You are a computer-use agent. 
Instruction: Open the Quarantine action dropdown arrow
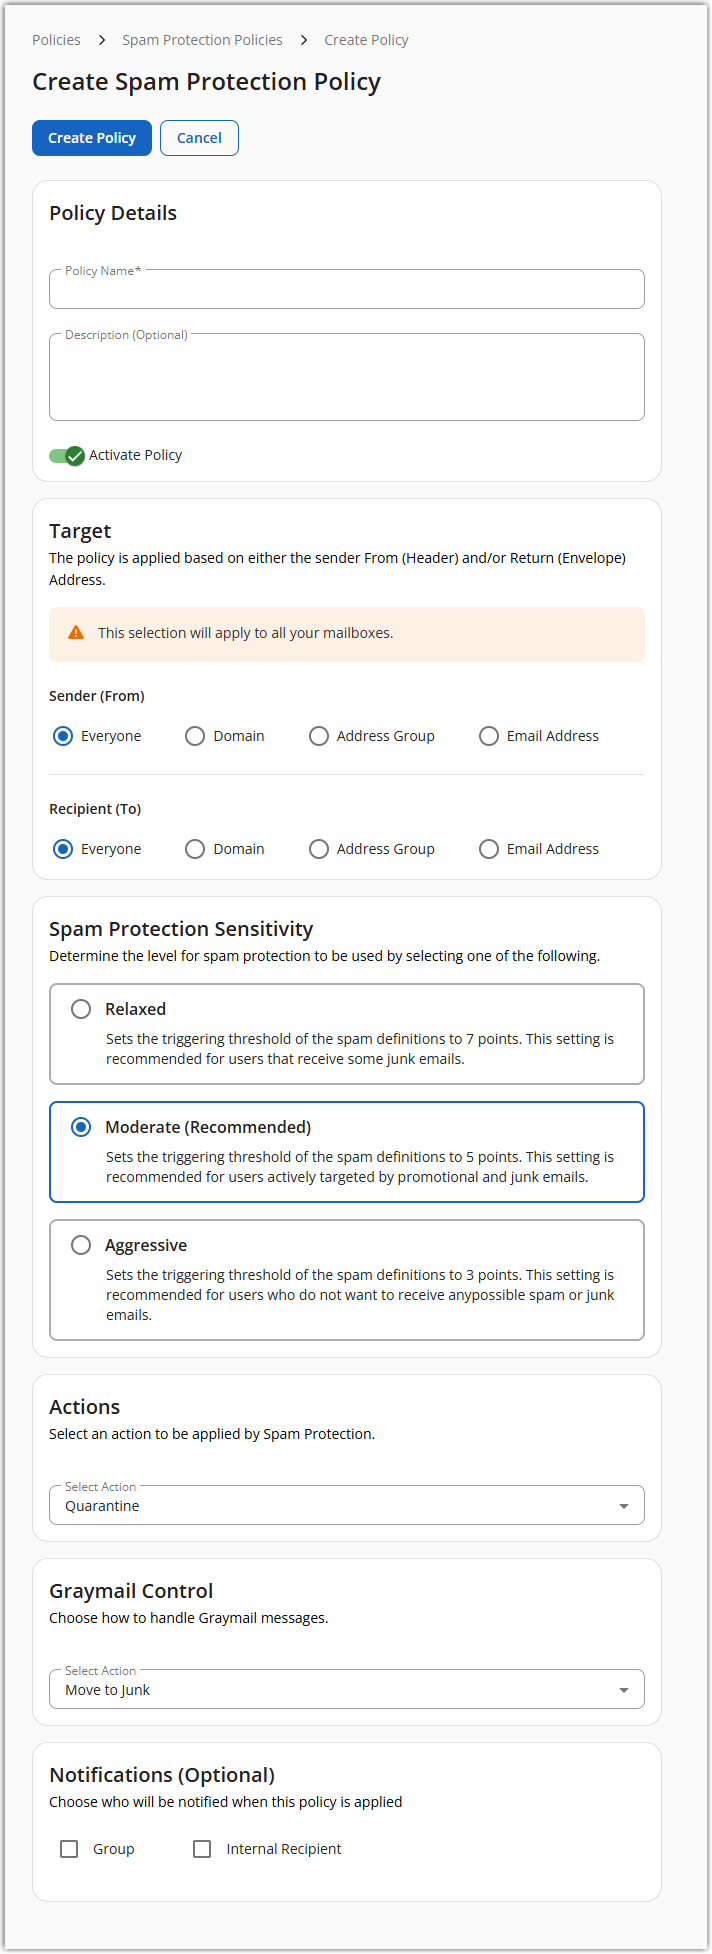(x=624, y=1505)
